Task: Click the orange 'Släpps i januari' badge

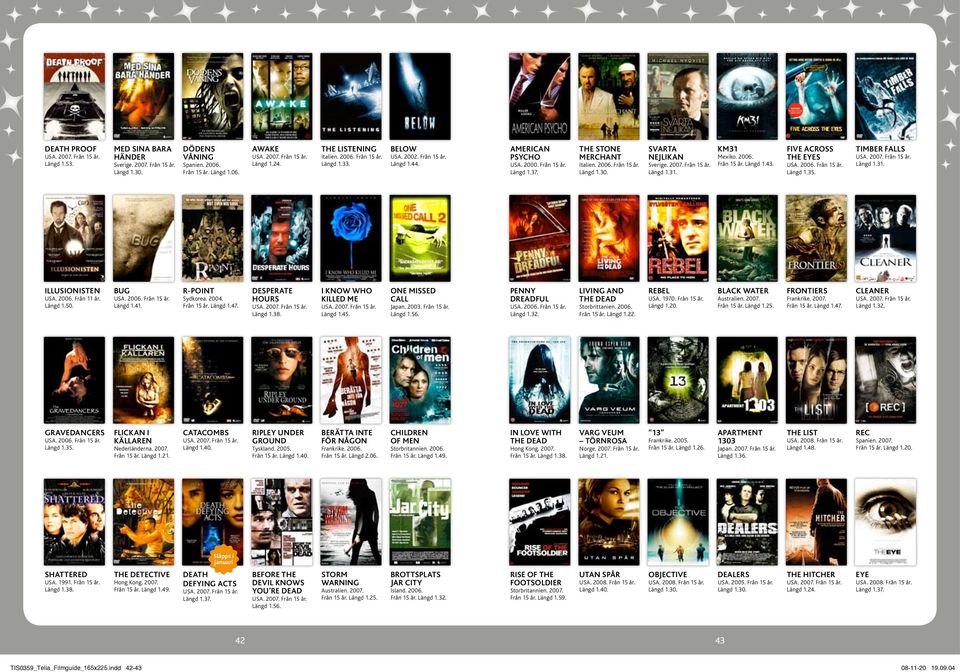Action: (223, 558)
